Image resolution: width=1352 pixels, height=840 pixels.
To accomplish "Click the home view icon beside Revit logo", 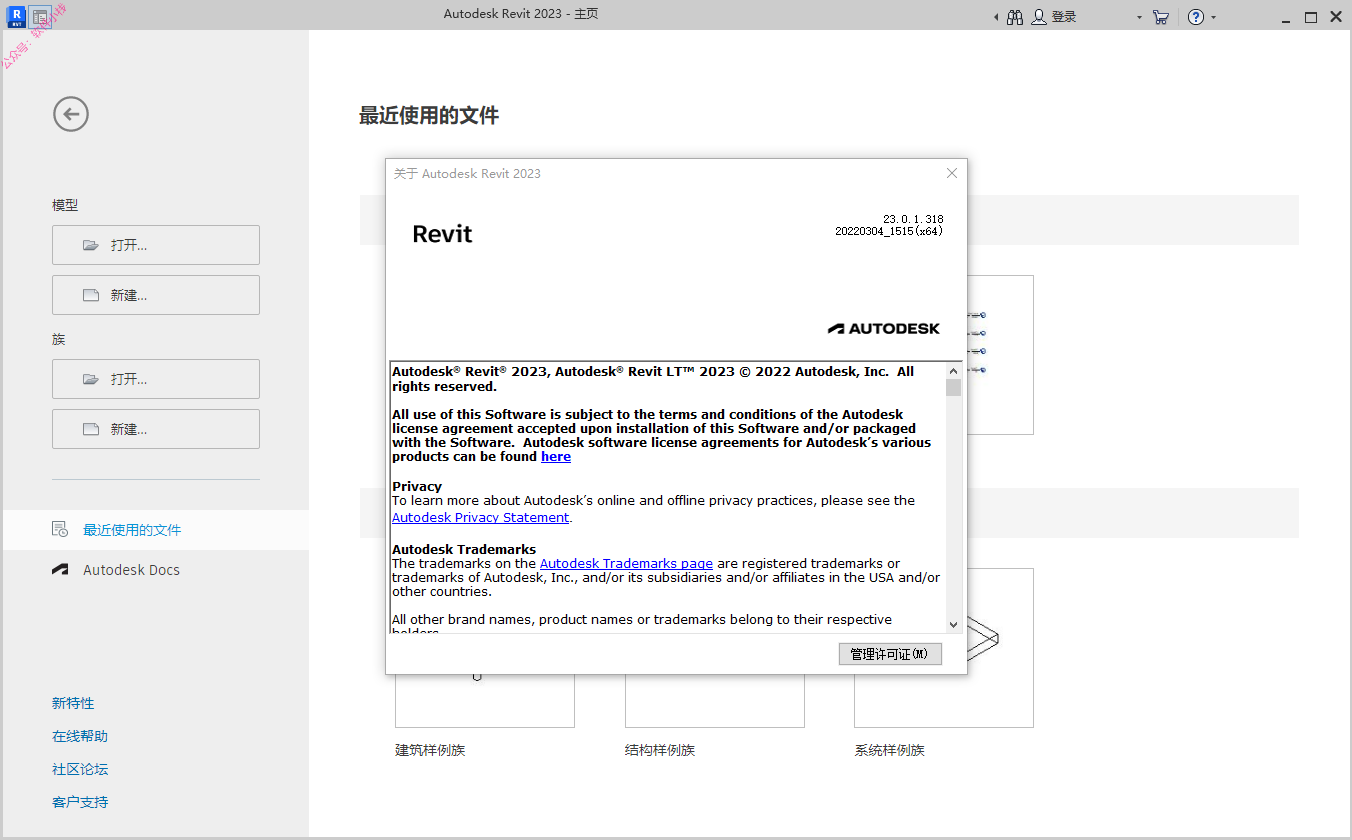I will (x=40, y=16).
